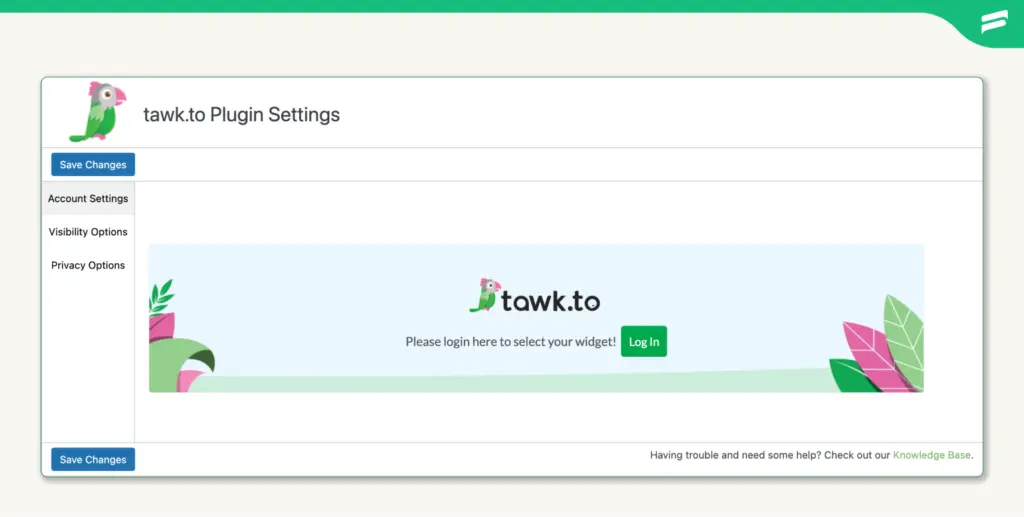Switch to the Privacy Options tab
1024x517 pixels.
(88, 265)
